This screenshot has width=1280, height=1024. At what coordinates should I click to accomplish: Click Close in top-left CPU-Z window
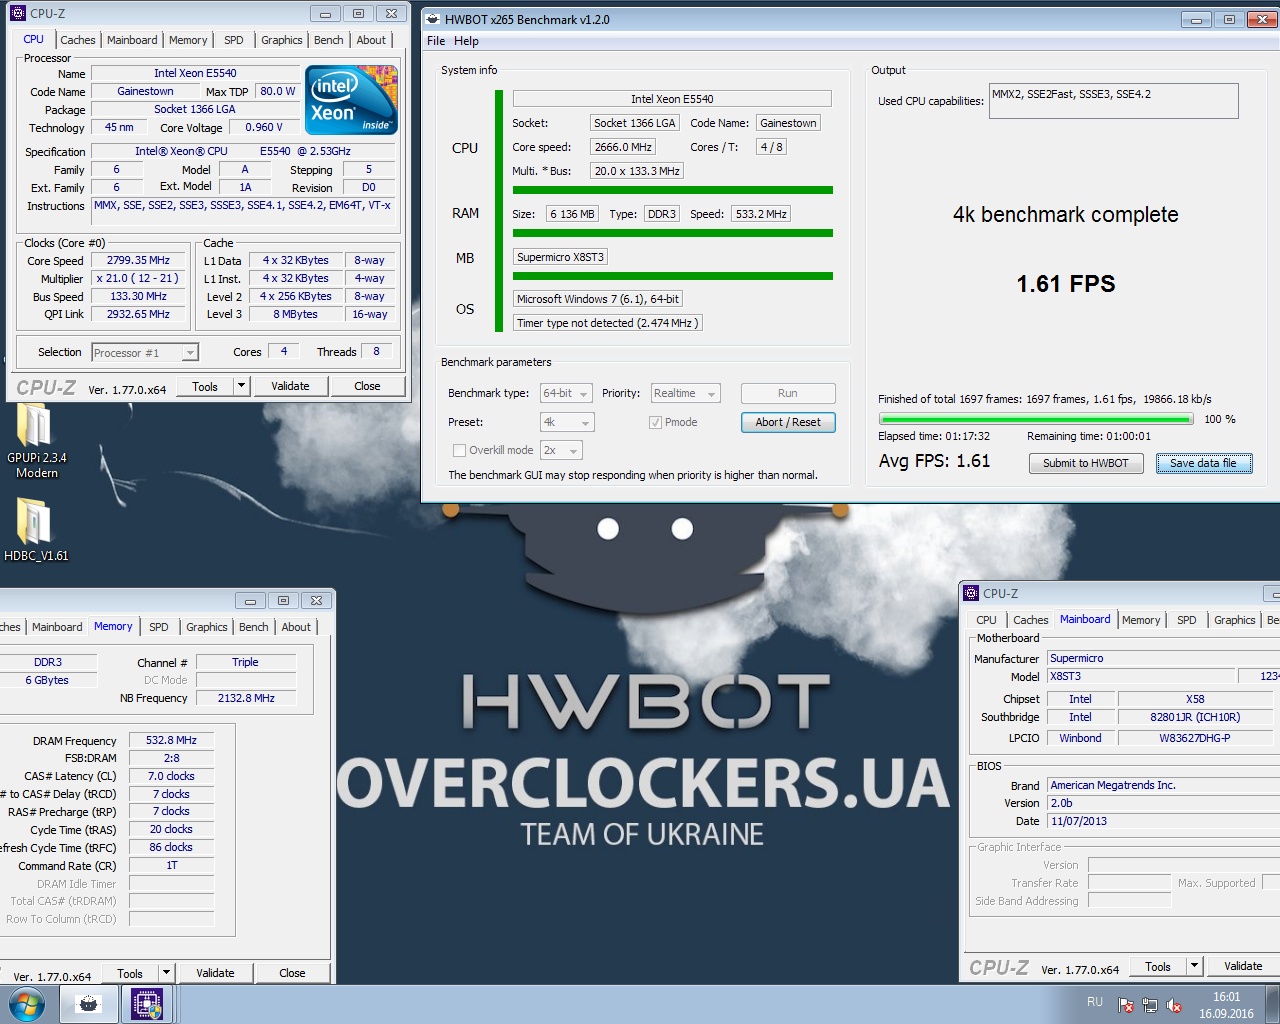point(367,386)
